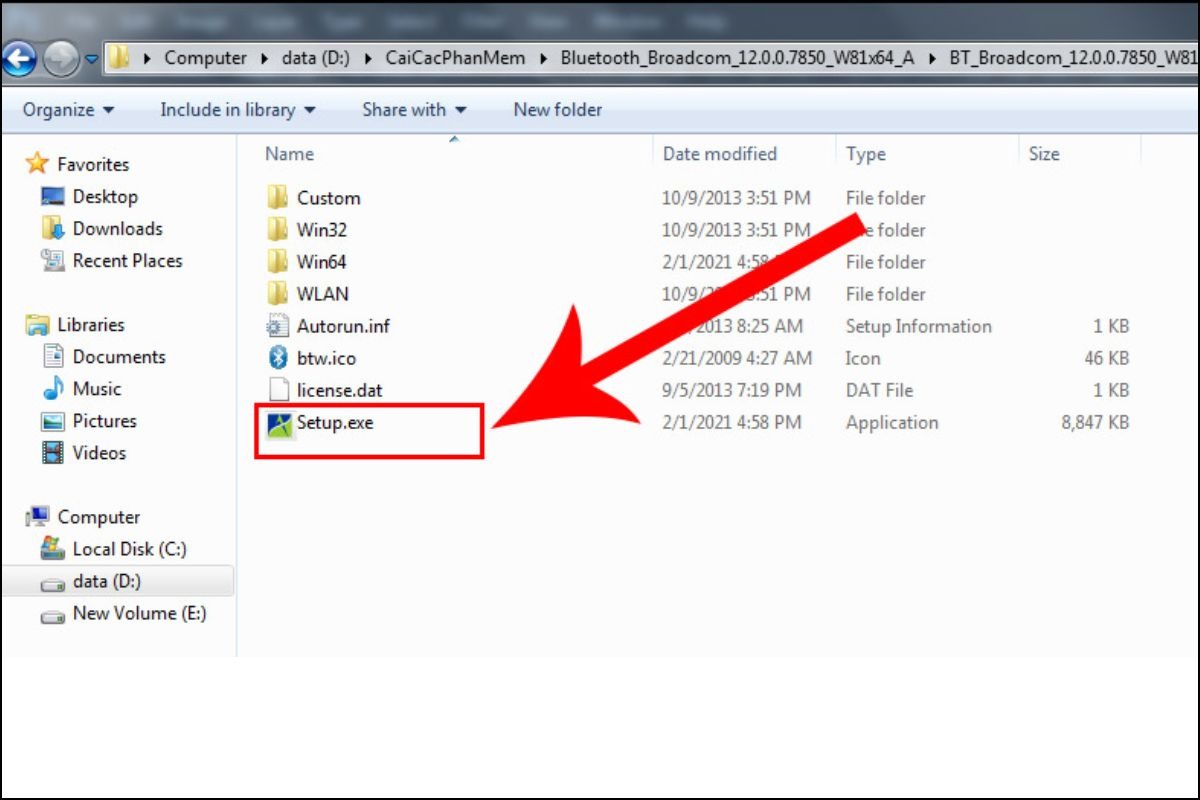Click the Autorun.inf gear file icon
This screenshot has height=800, width=1200.
(x=277, y=325)
